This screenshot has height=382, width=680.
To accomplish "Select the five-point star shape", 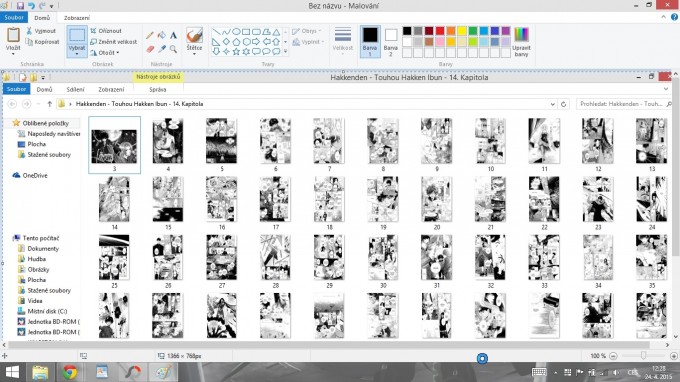I will tap(236, 52).
